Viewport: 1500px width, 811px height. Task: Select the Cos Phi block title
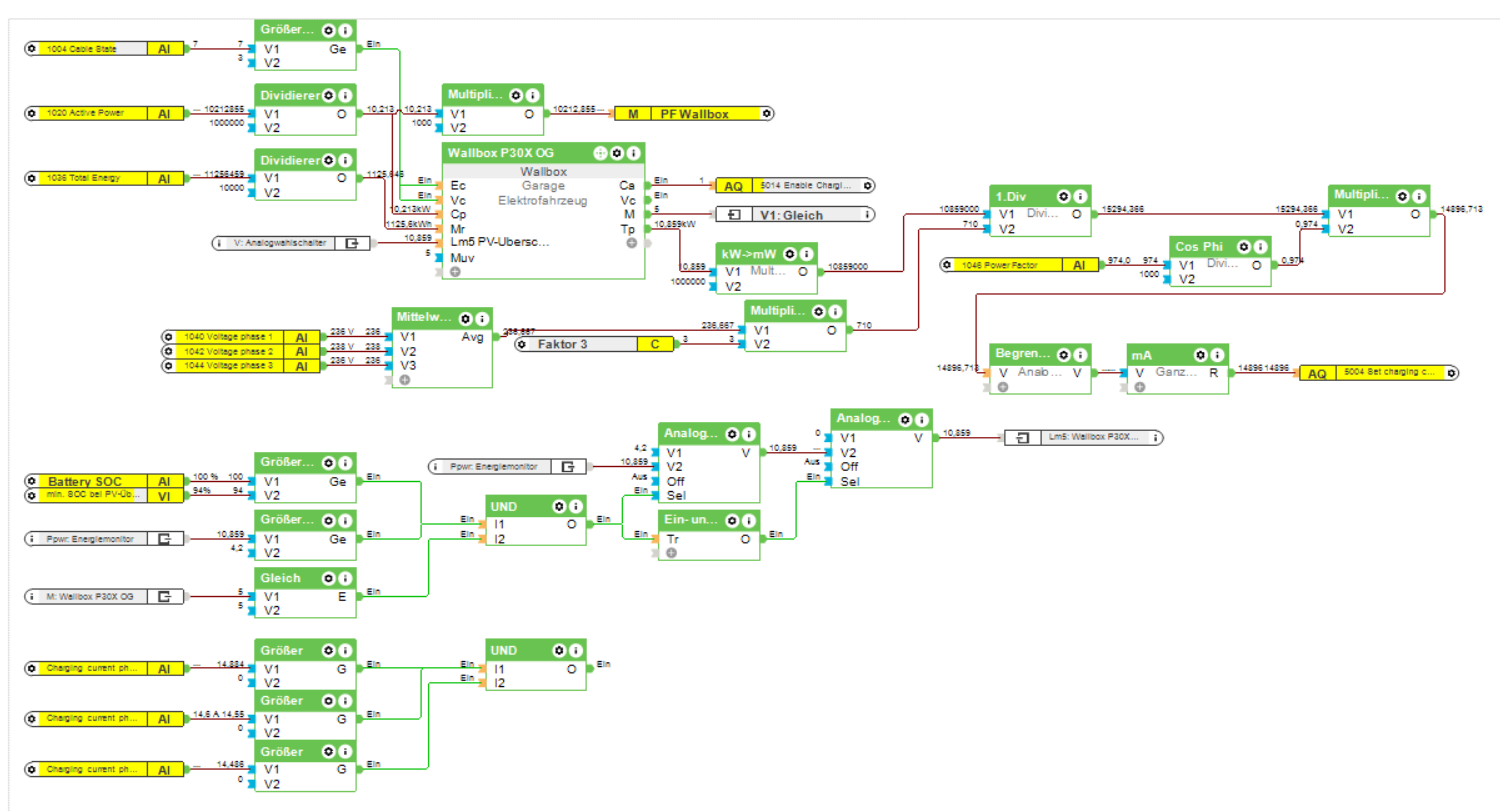1200,247
